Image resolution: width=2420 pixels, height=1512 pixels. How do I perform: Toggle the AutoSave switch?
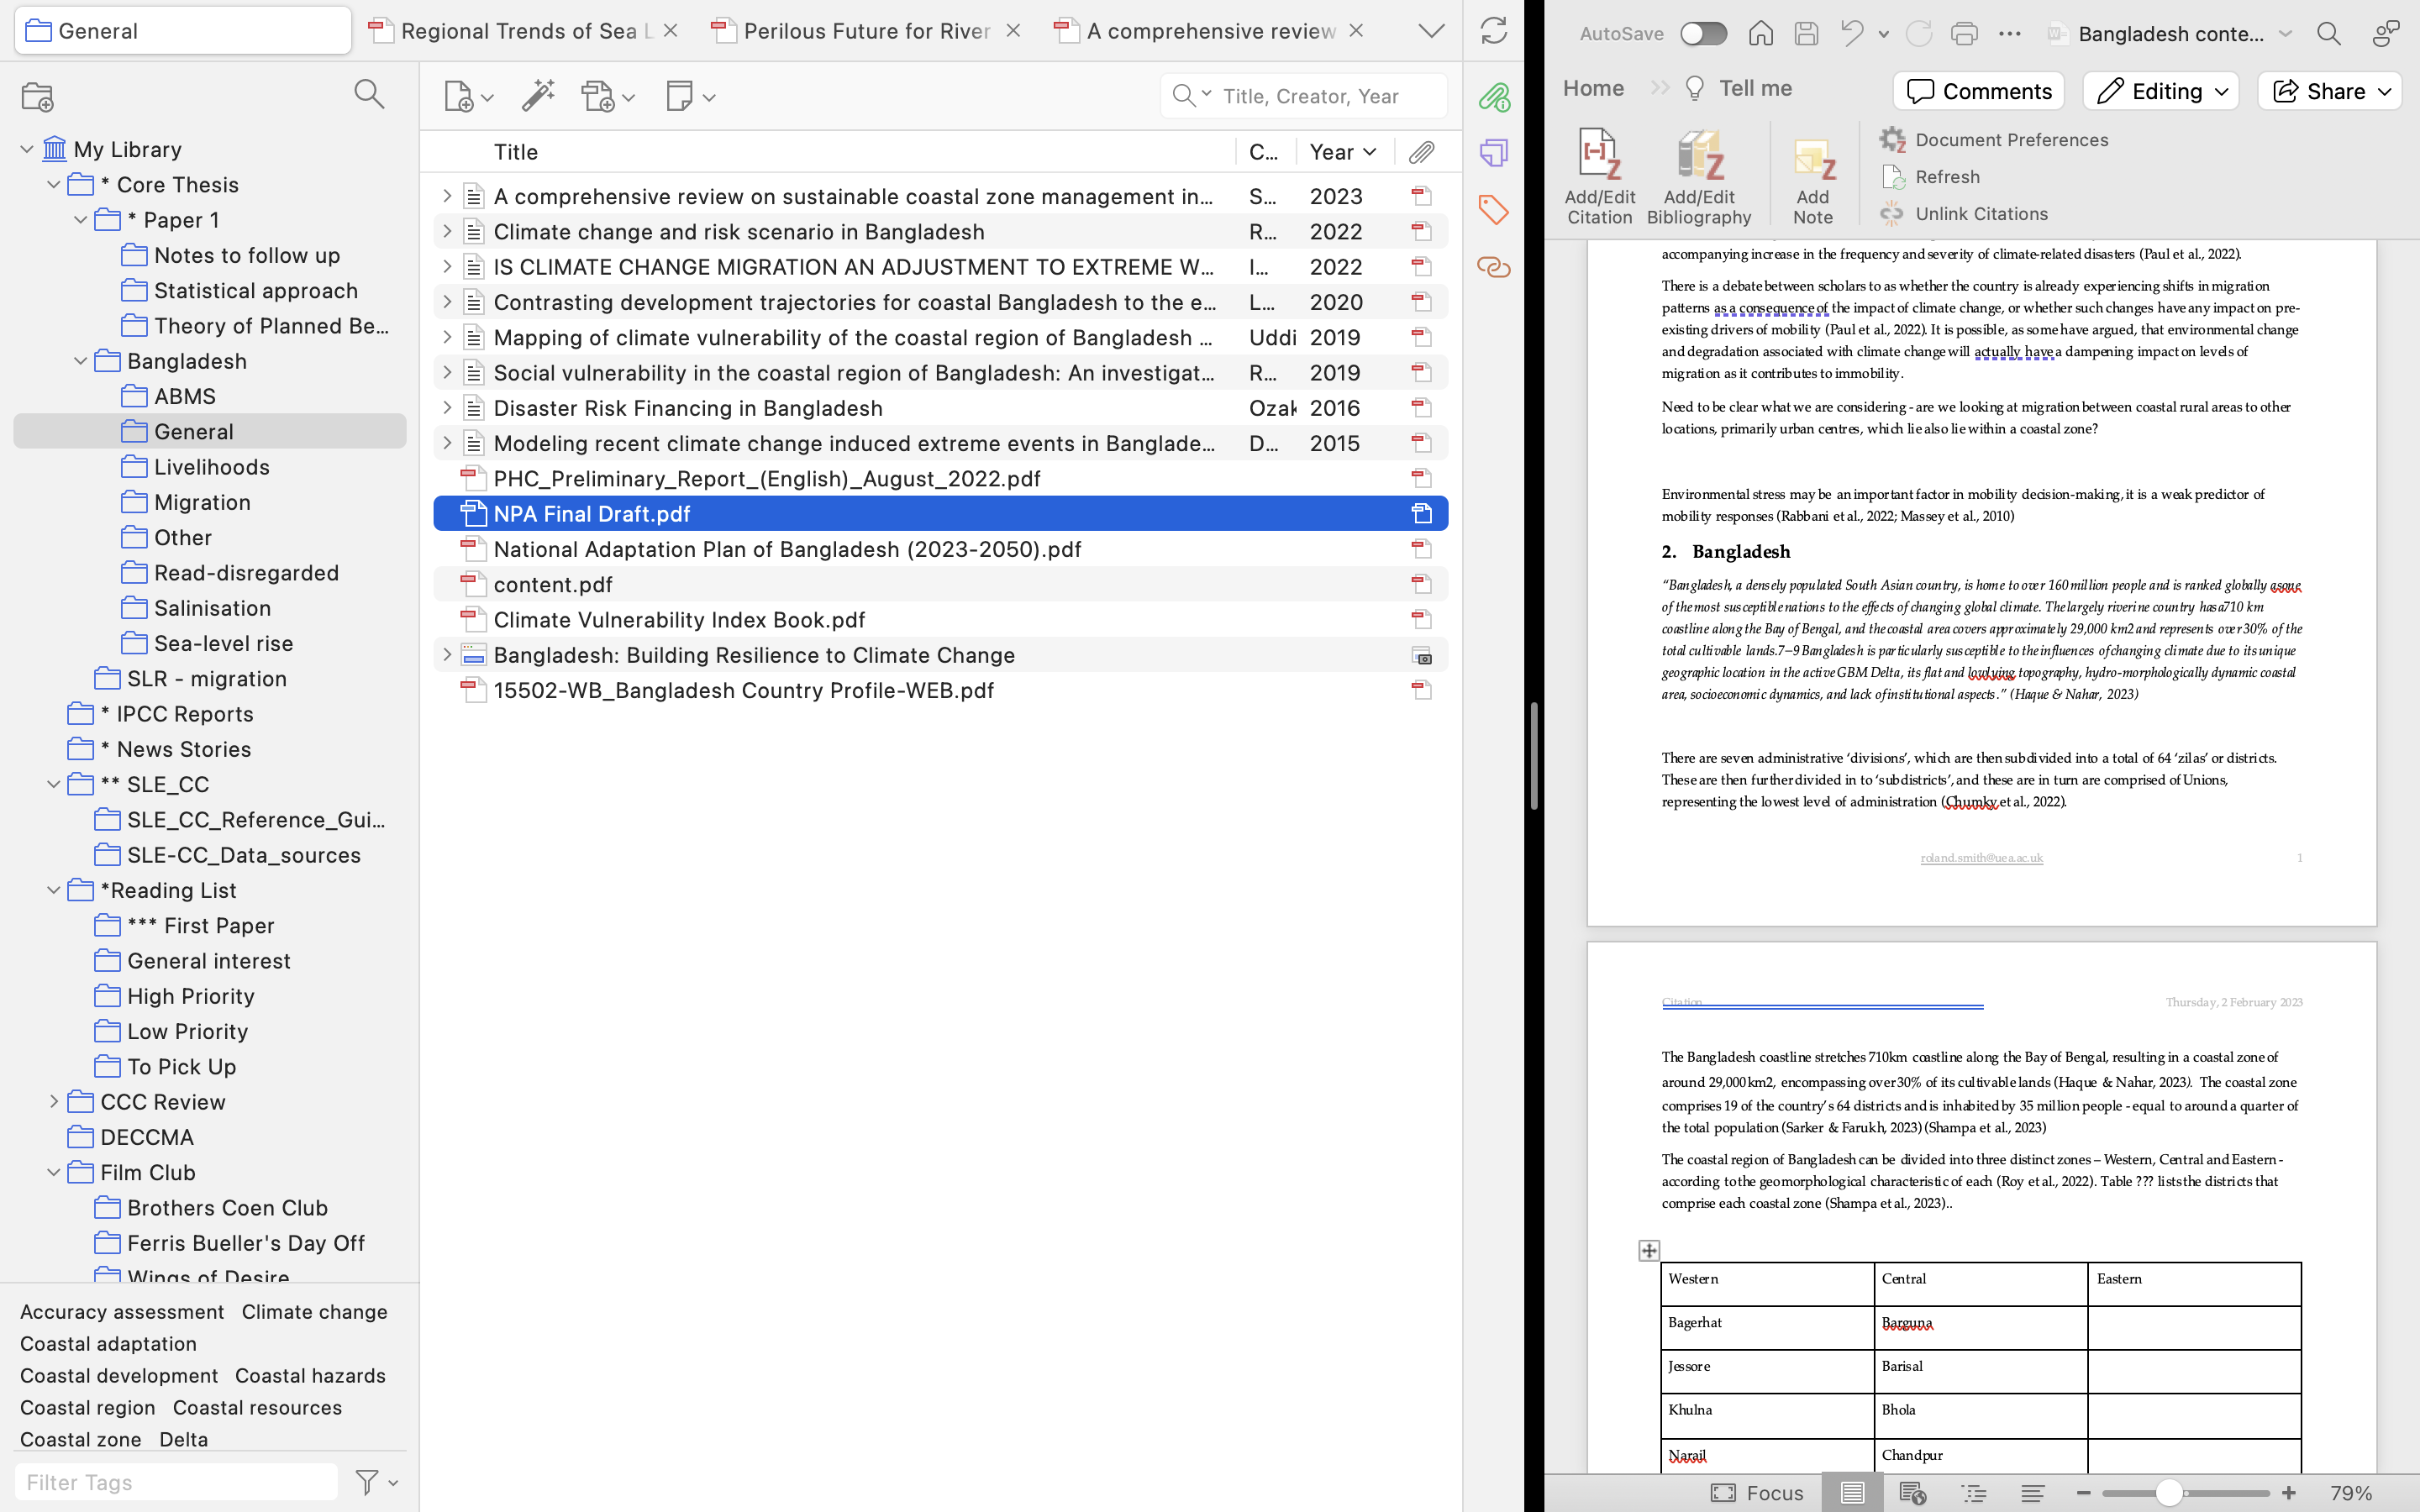[x=1703, y=34]
